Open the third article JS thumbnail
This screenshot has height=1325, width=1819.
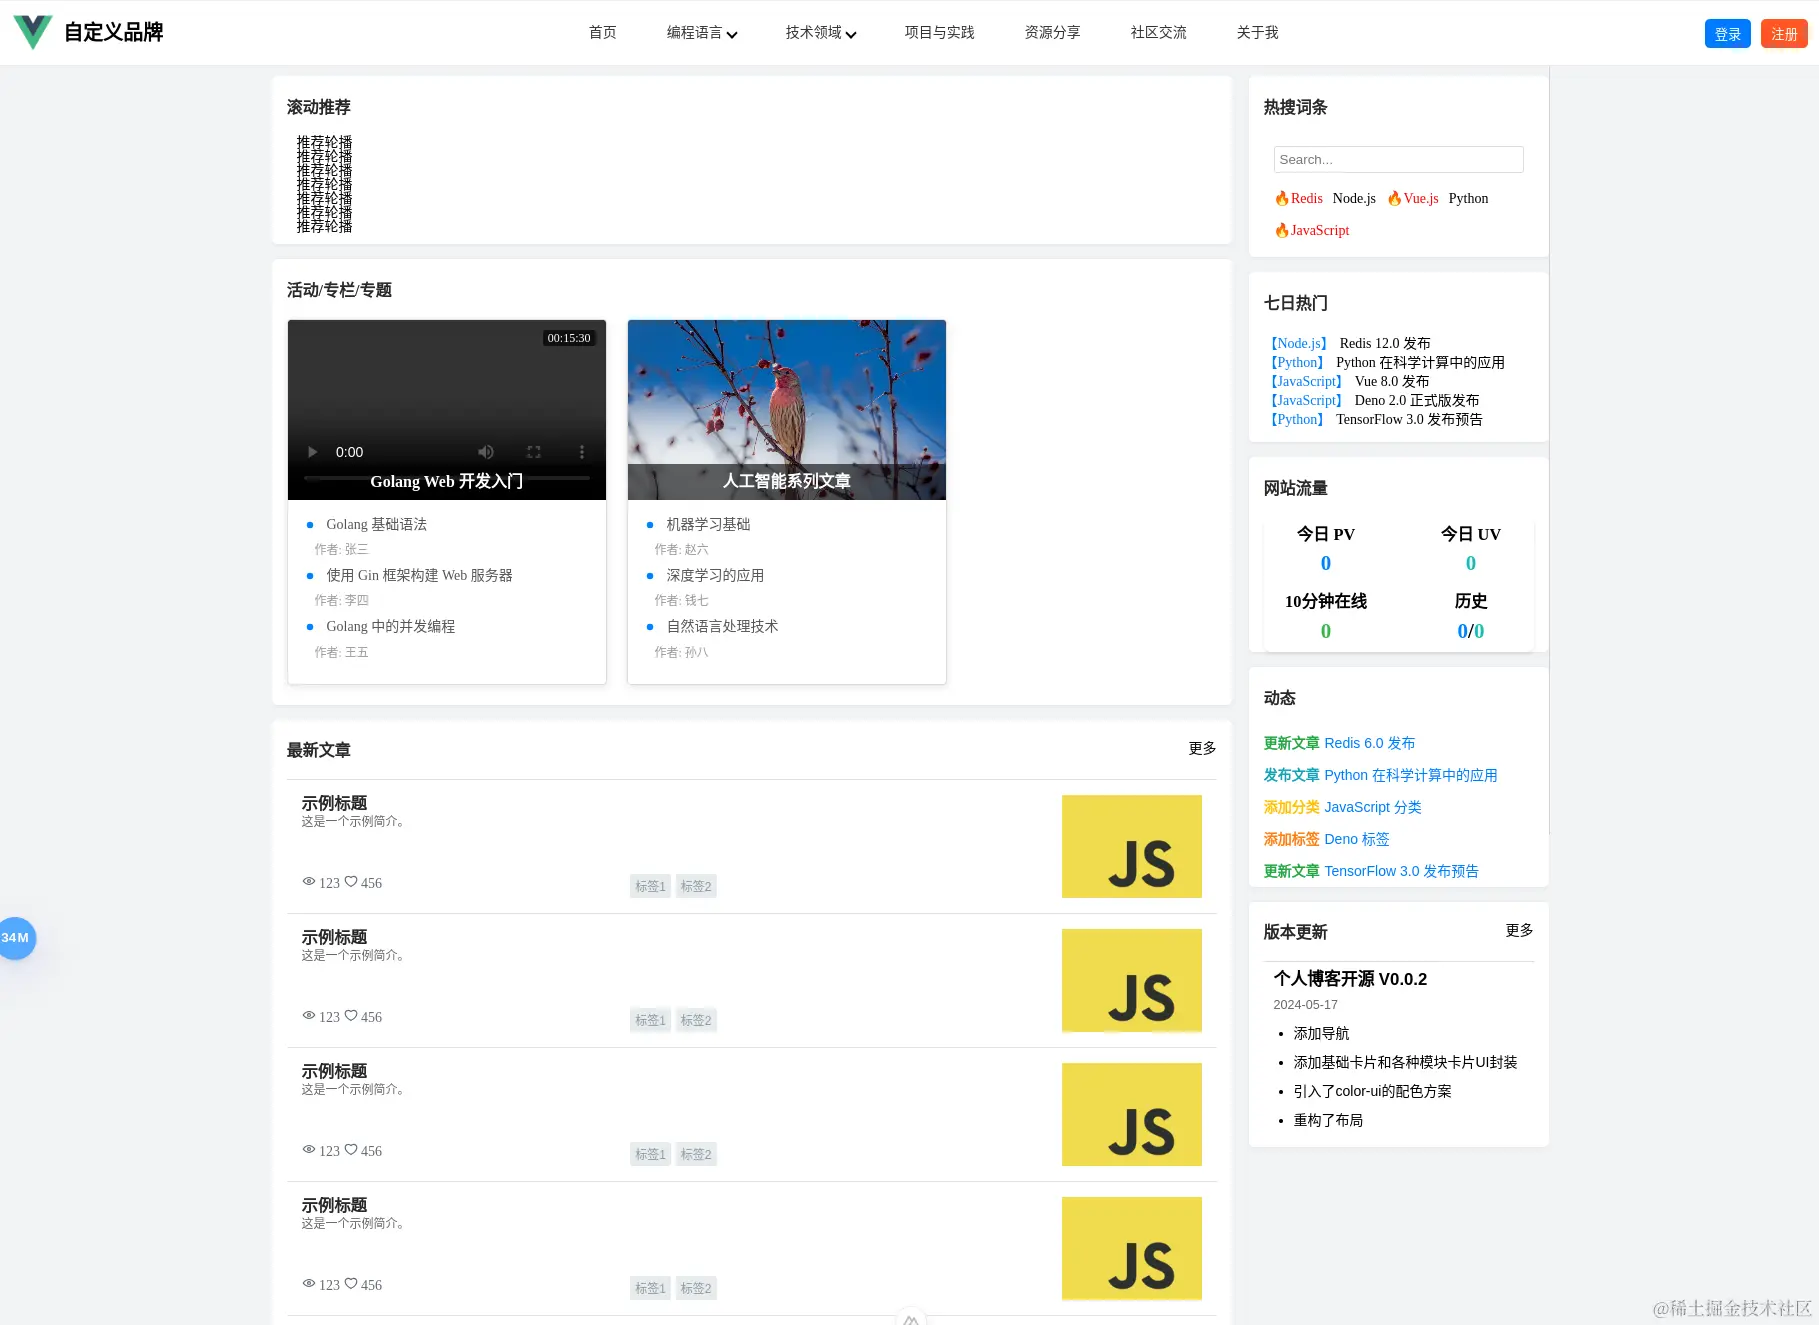click(x=1132, y=1114)
